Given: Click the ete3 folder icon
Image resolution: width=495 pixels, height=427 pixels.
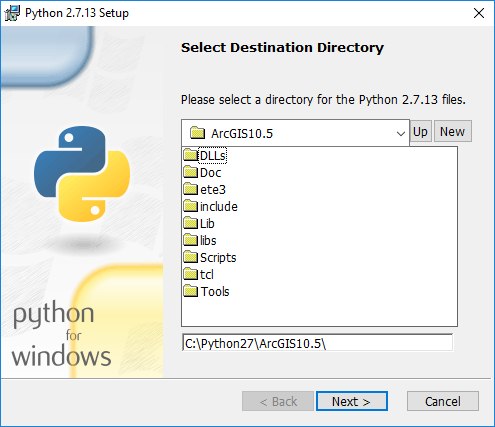Looking at the screenshot, I should point(191,189).
